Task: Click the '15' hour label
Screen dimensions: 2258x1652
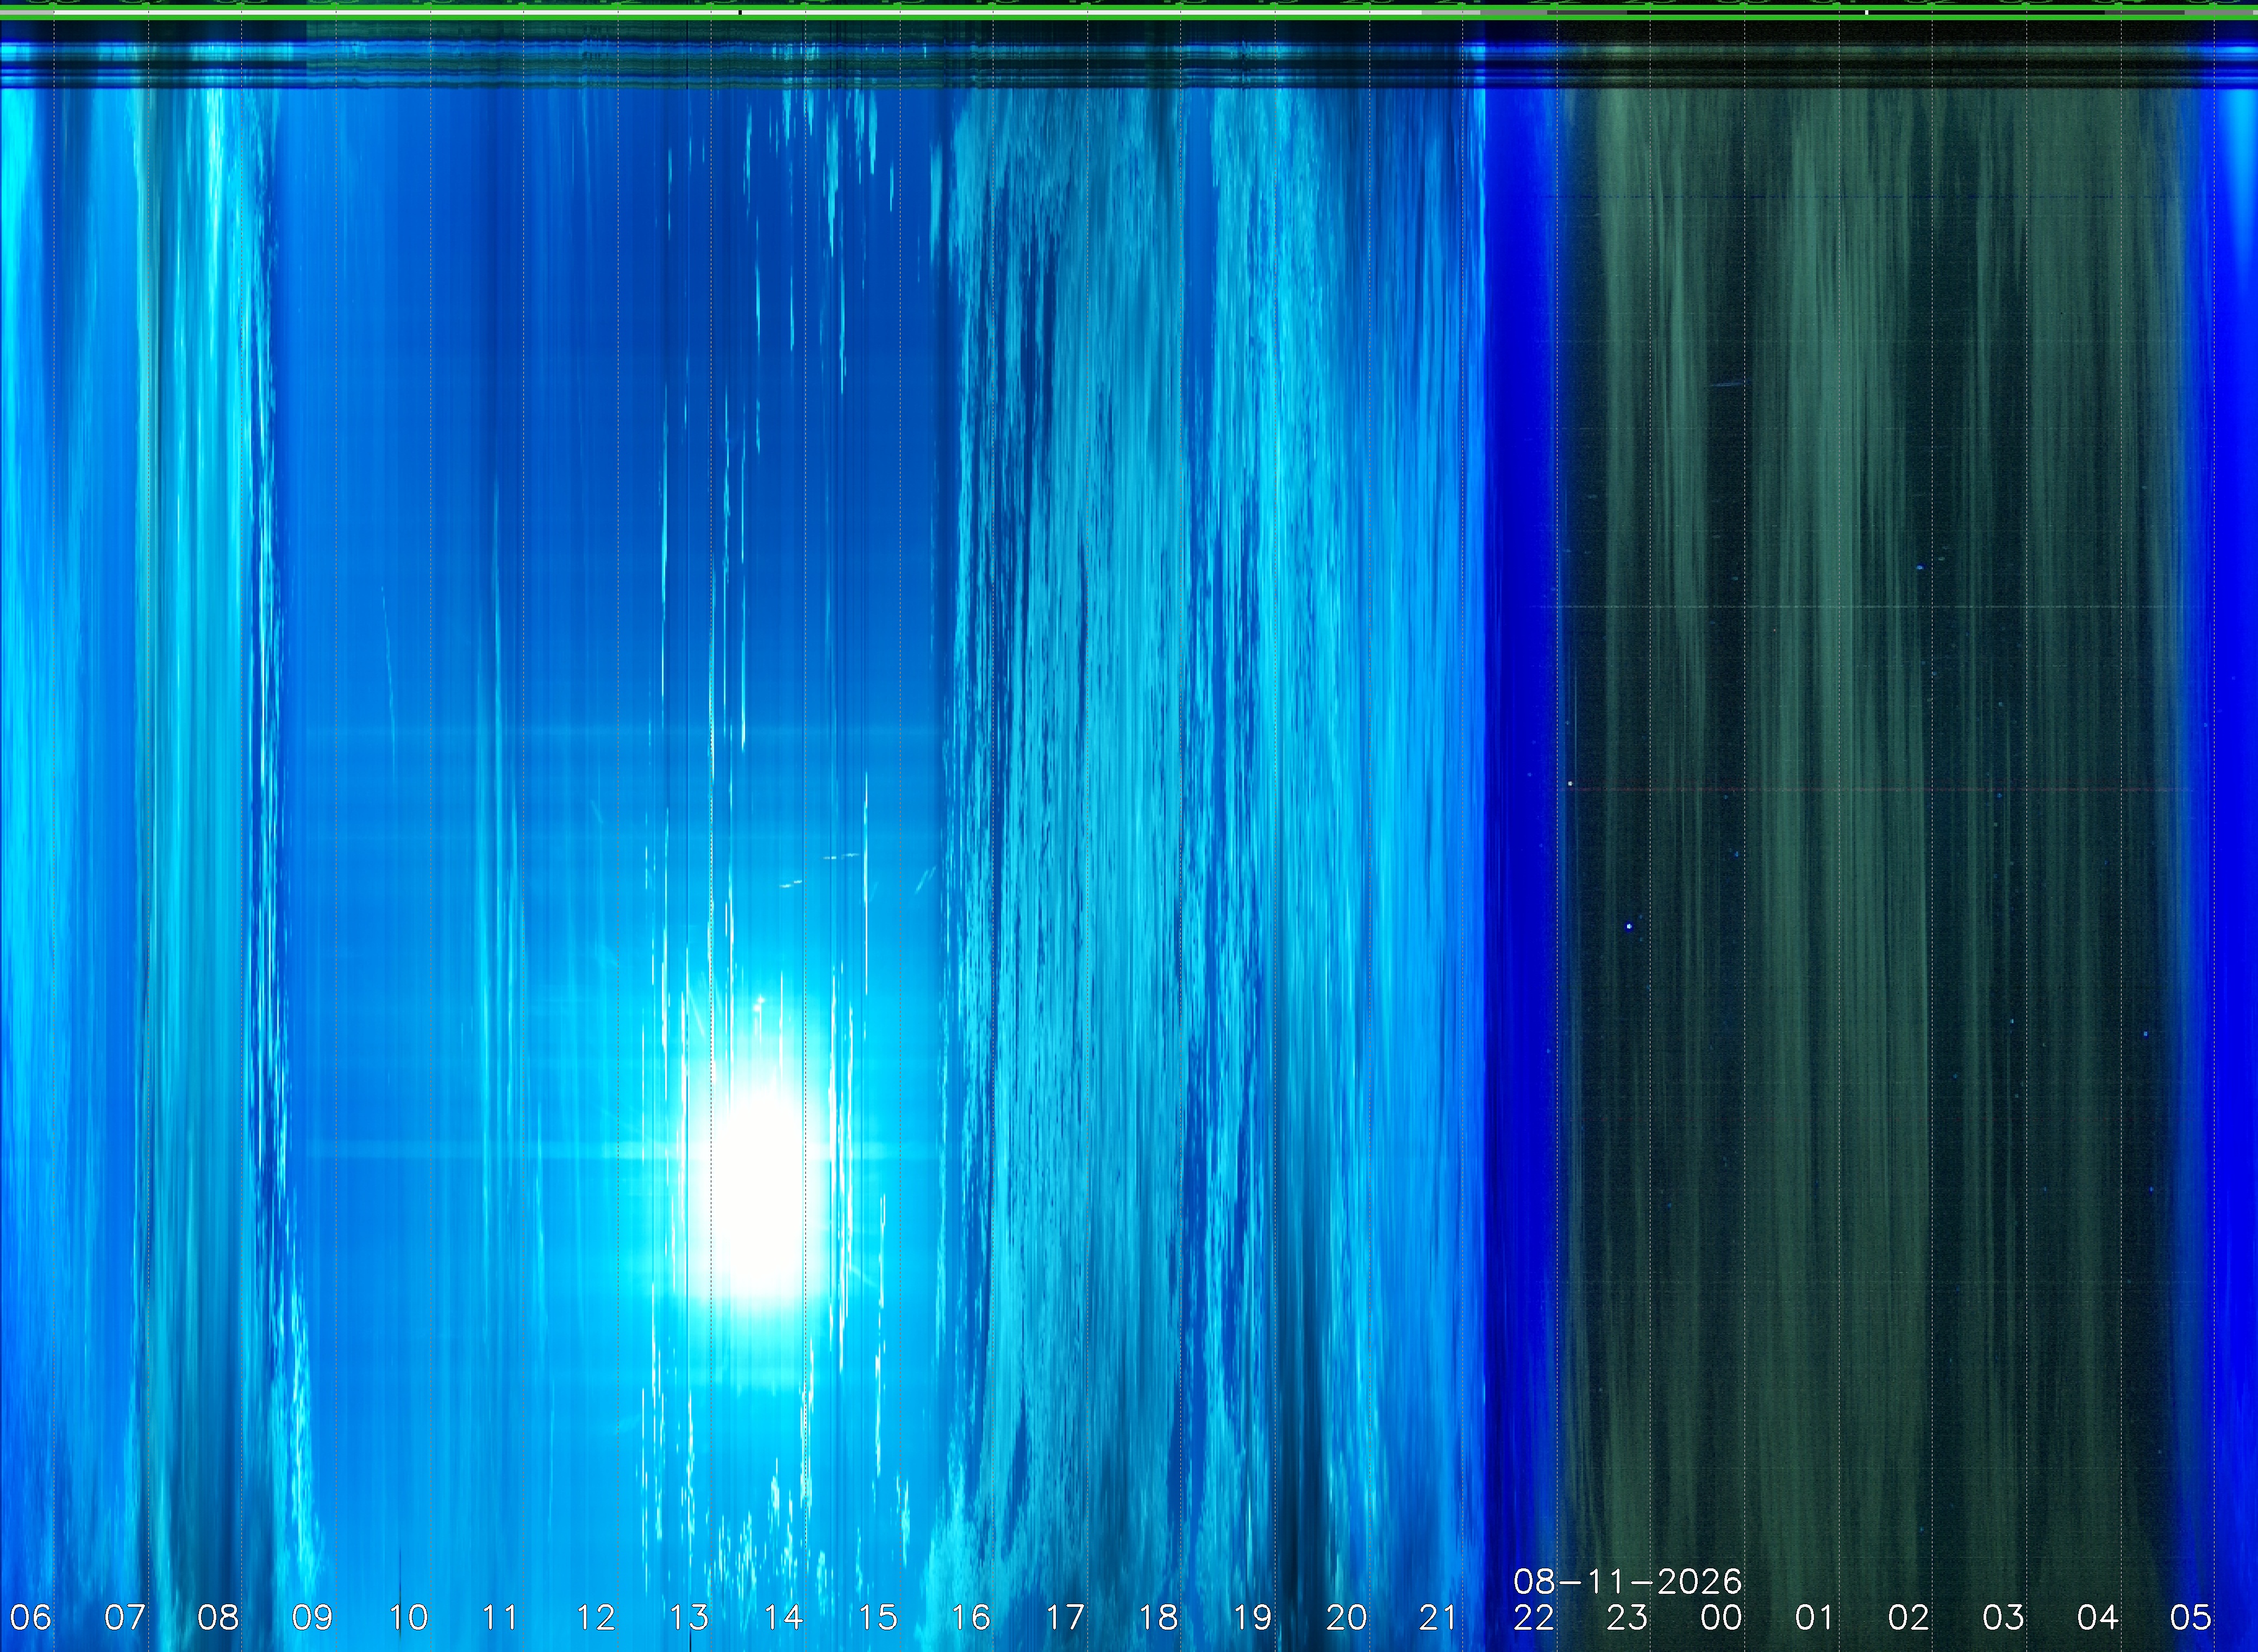Action: 878,1617
